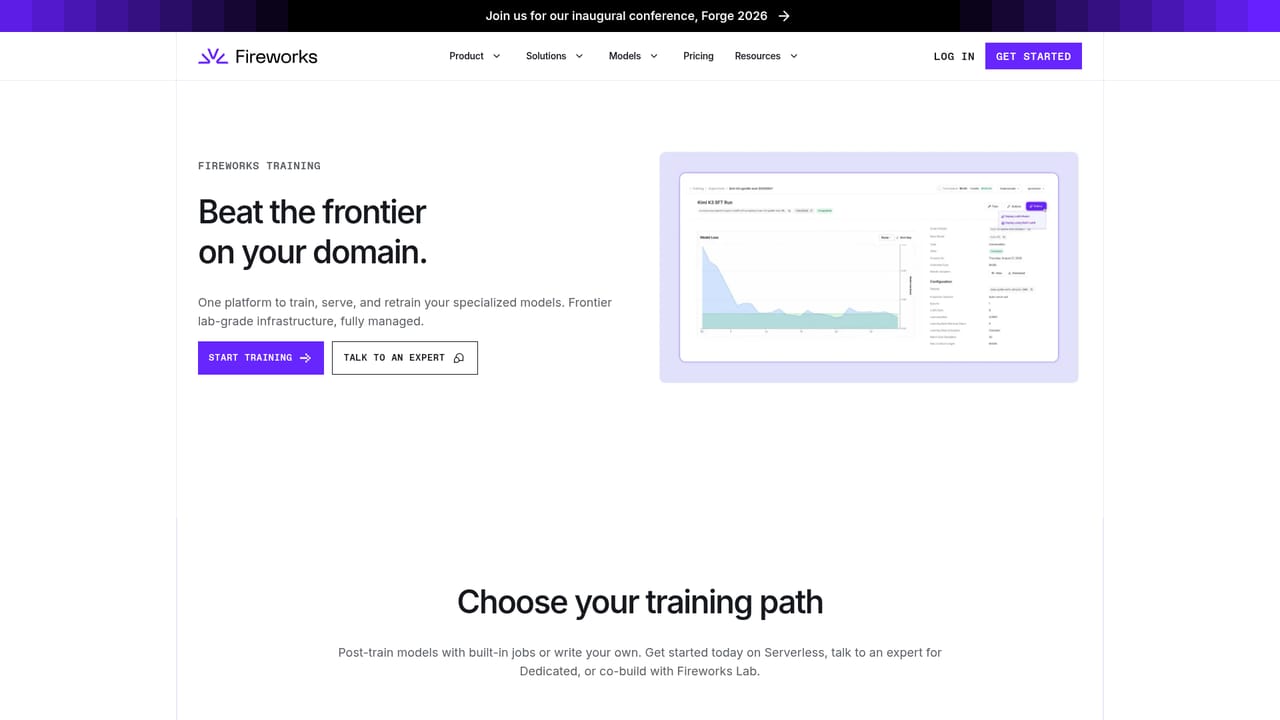Click the Fireworks logo in the header
1280x720 pixels.
pos(258,56)
